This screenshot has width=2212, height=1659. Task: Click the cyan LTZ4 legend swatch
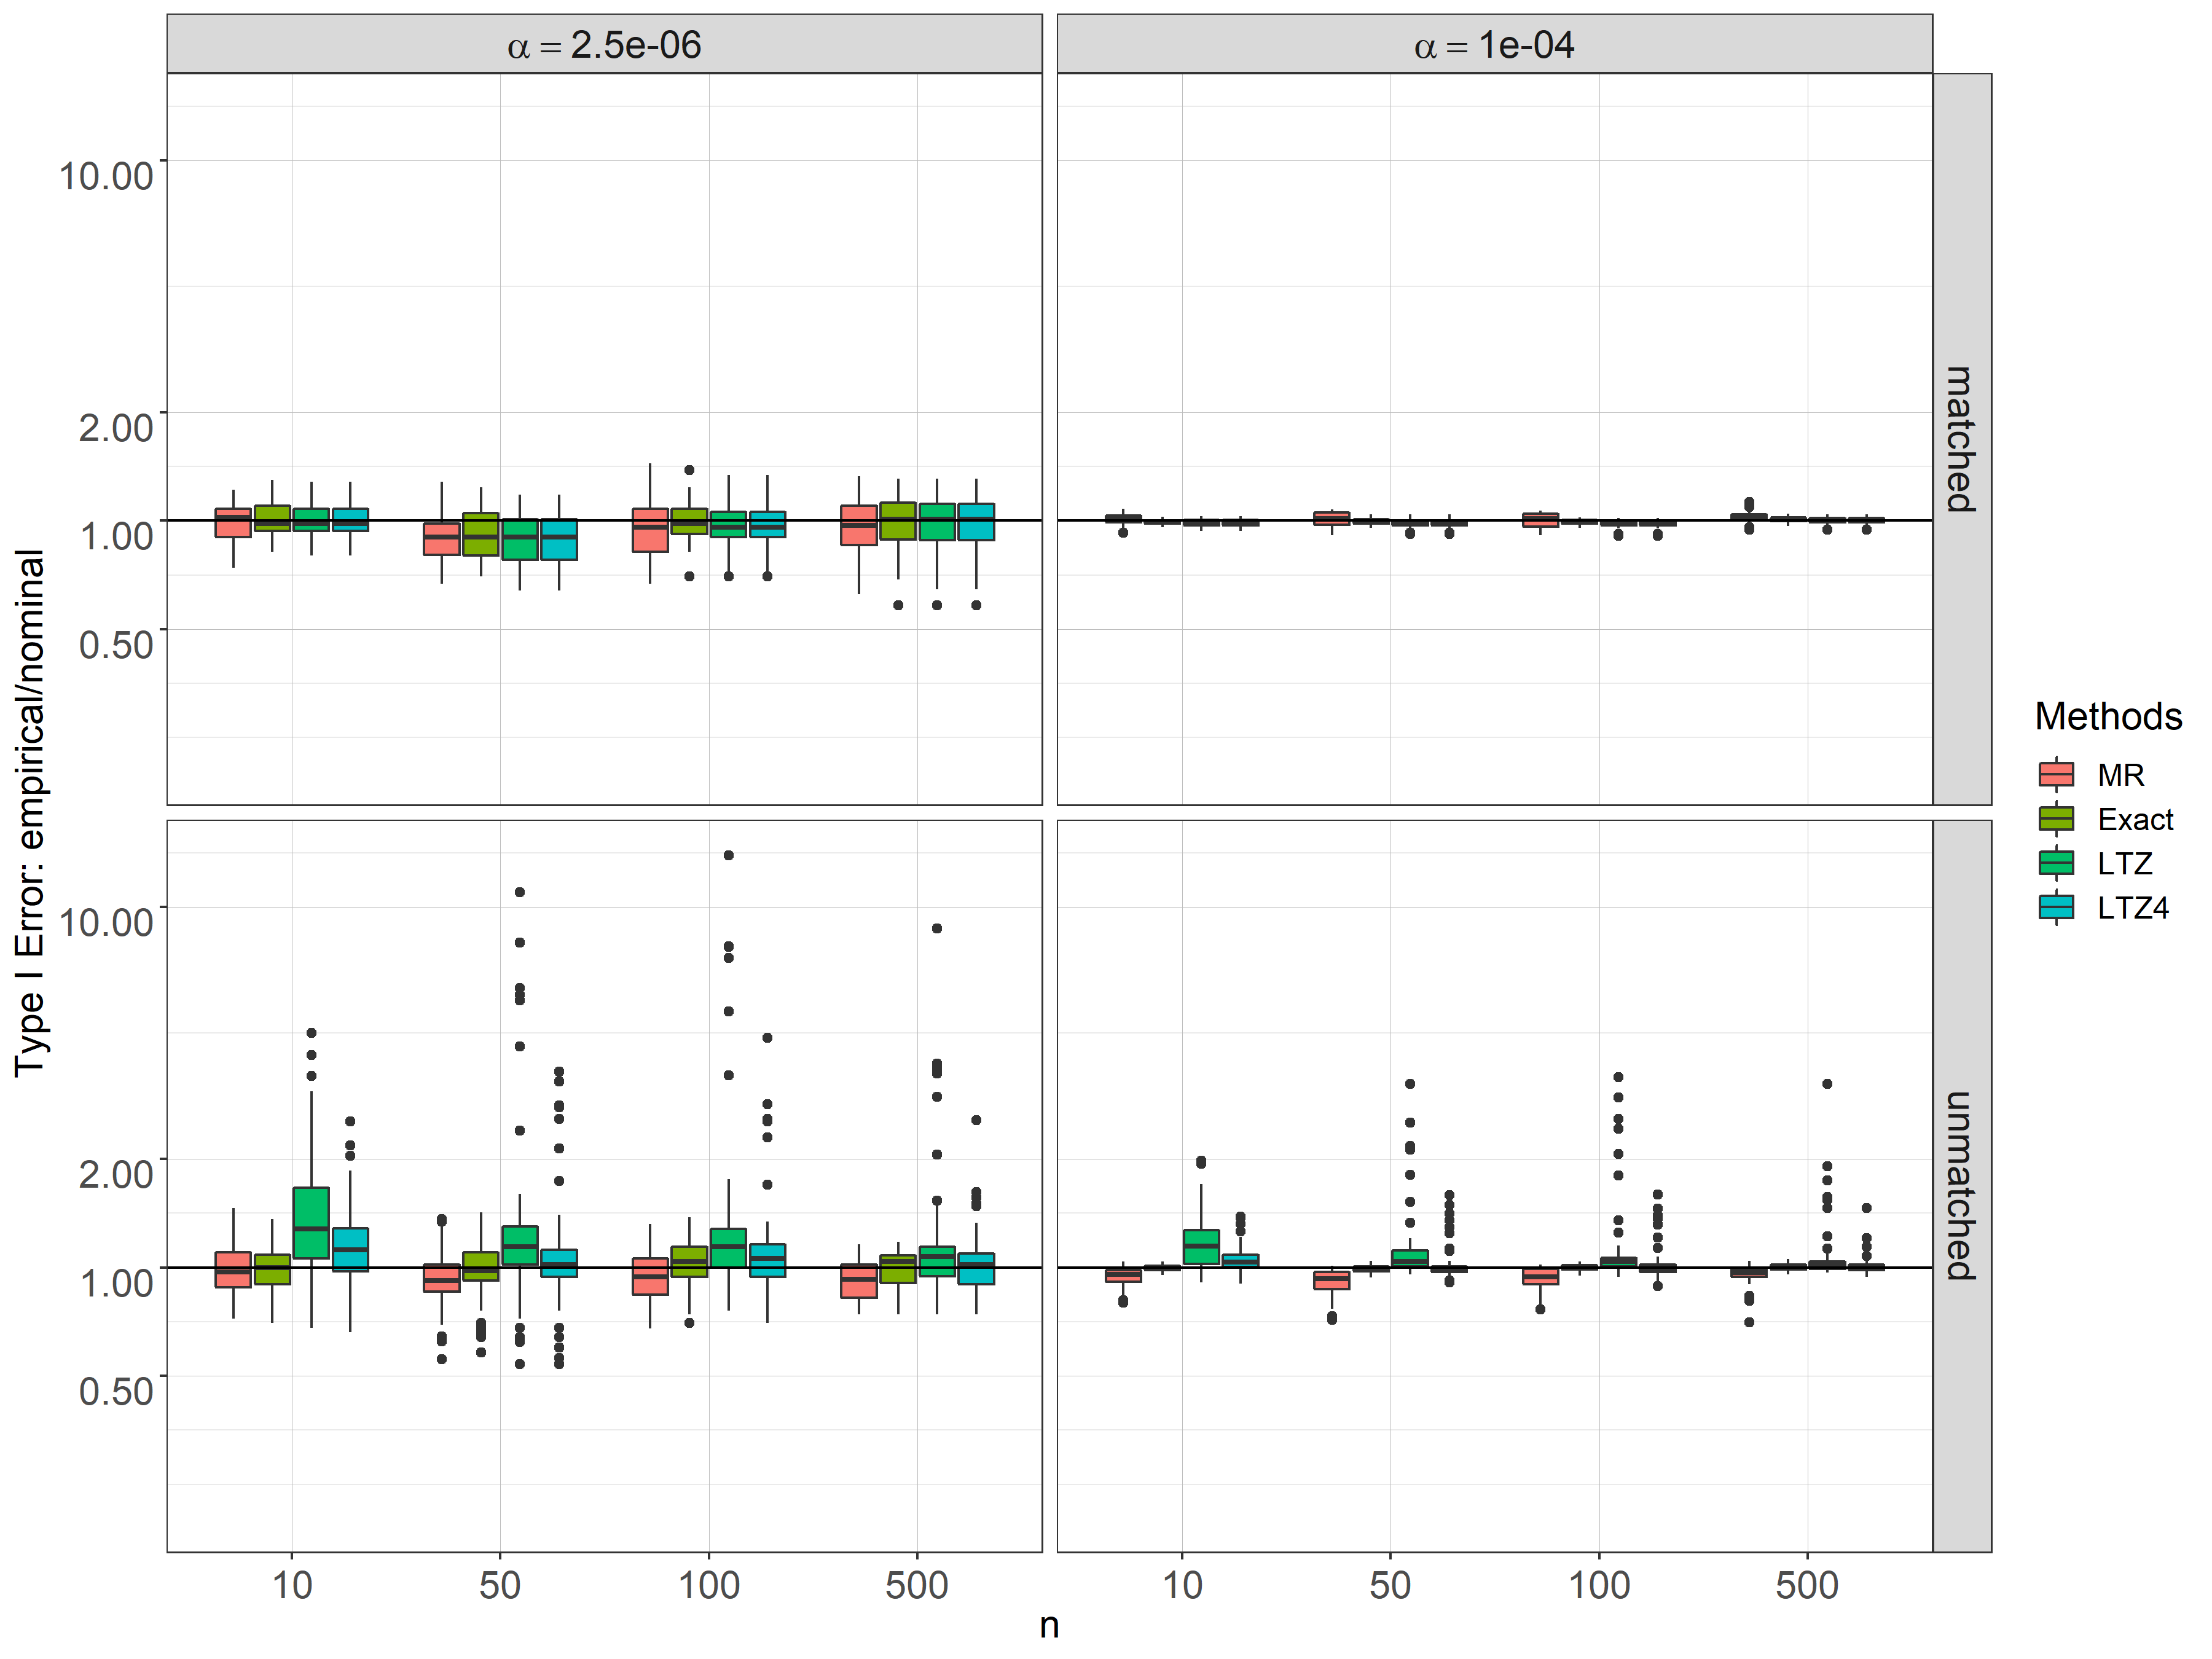2056,907
